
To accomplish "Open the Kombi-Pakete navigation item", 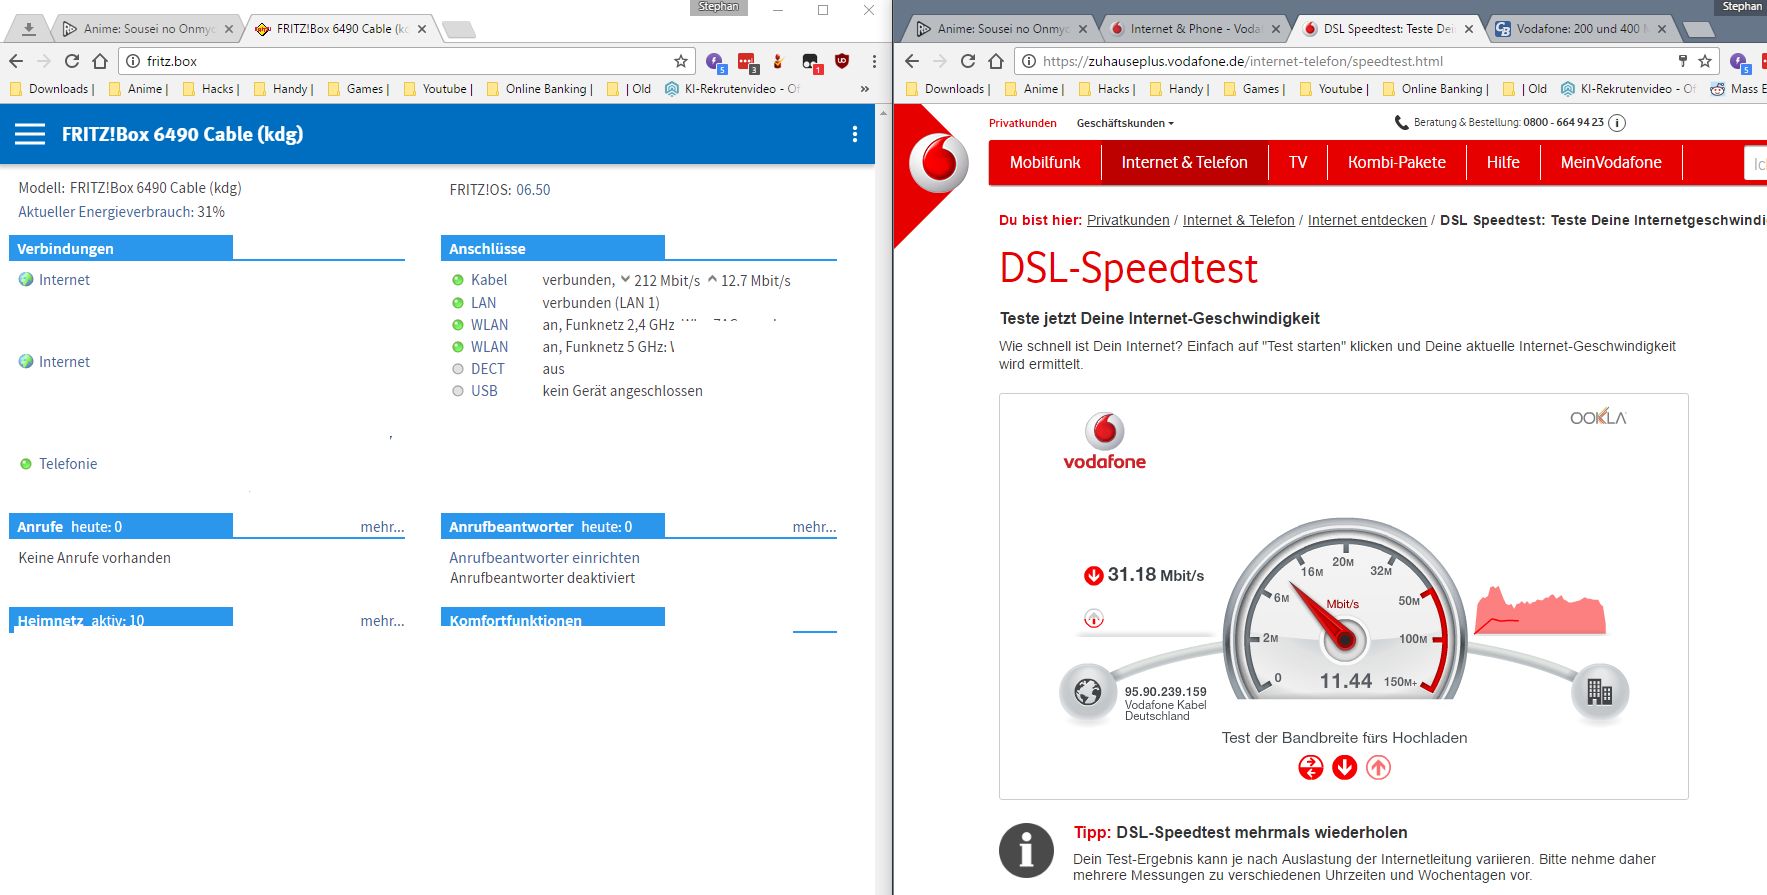I will (x=1396, y=162).
